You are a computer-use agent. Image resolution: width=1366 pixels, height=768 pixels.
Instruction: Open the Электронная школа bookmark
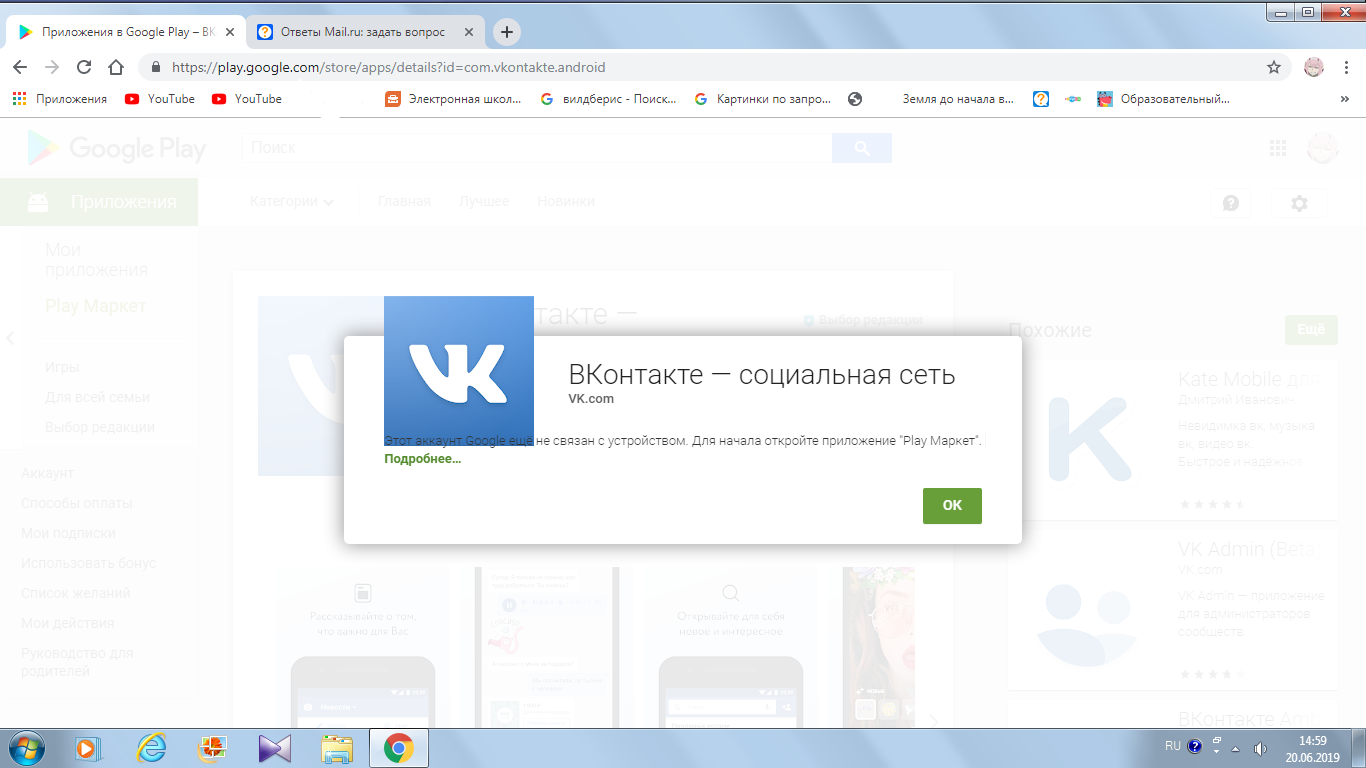[x=454, y=99]
